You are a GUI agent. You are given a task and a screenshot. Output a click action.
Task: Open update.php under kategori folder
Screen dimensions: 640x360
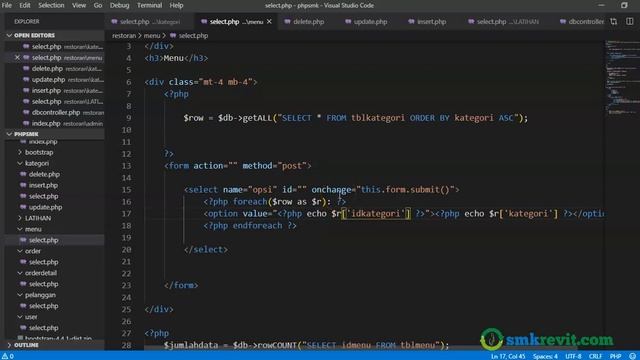pyautogui.click(x=45, y=207)
